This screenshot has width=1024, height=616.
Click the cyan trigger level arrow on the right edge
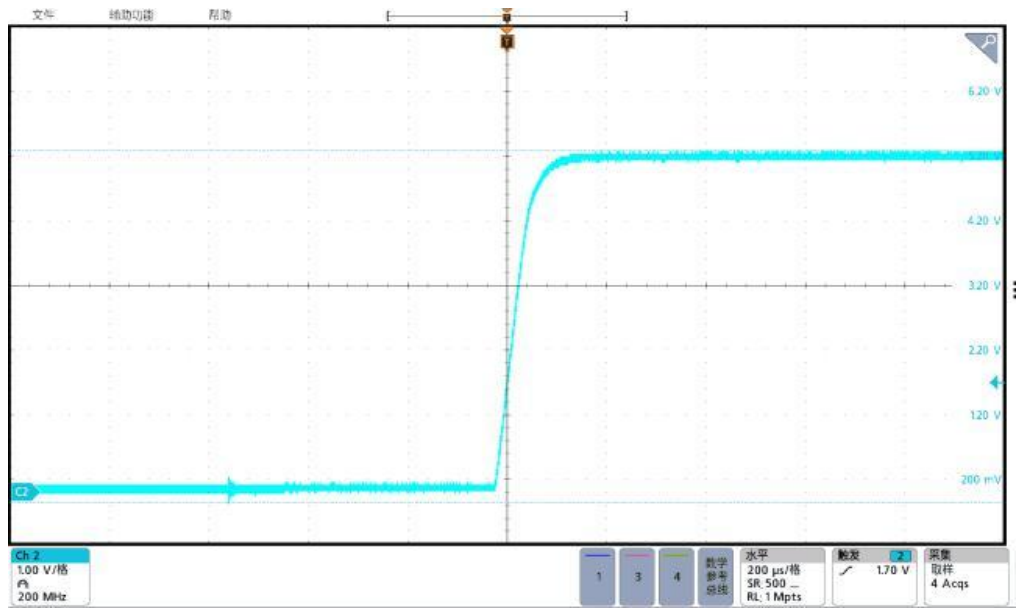(x=996, y=383)
